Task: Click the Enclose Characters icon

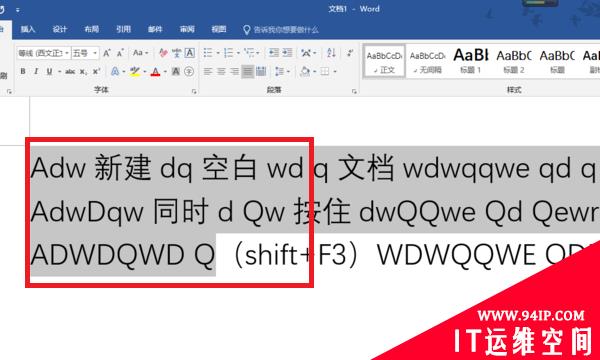Action: pos(189,71)
